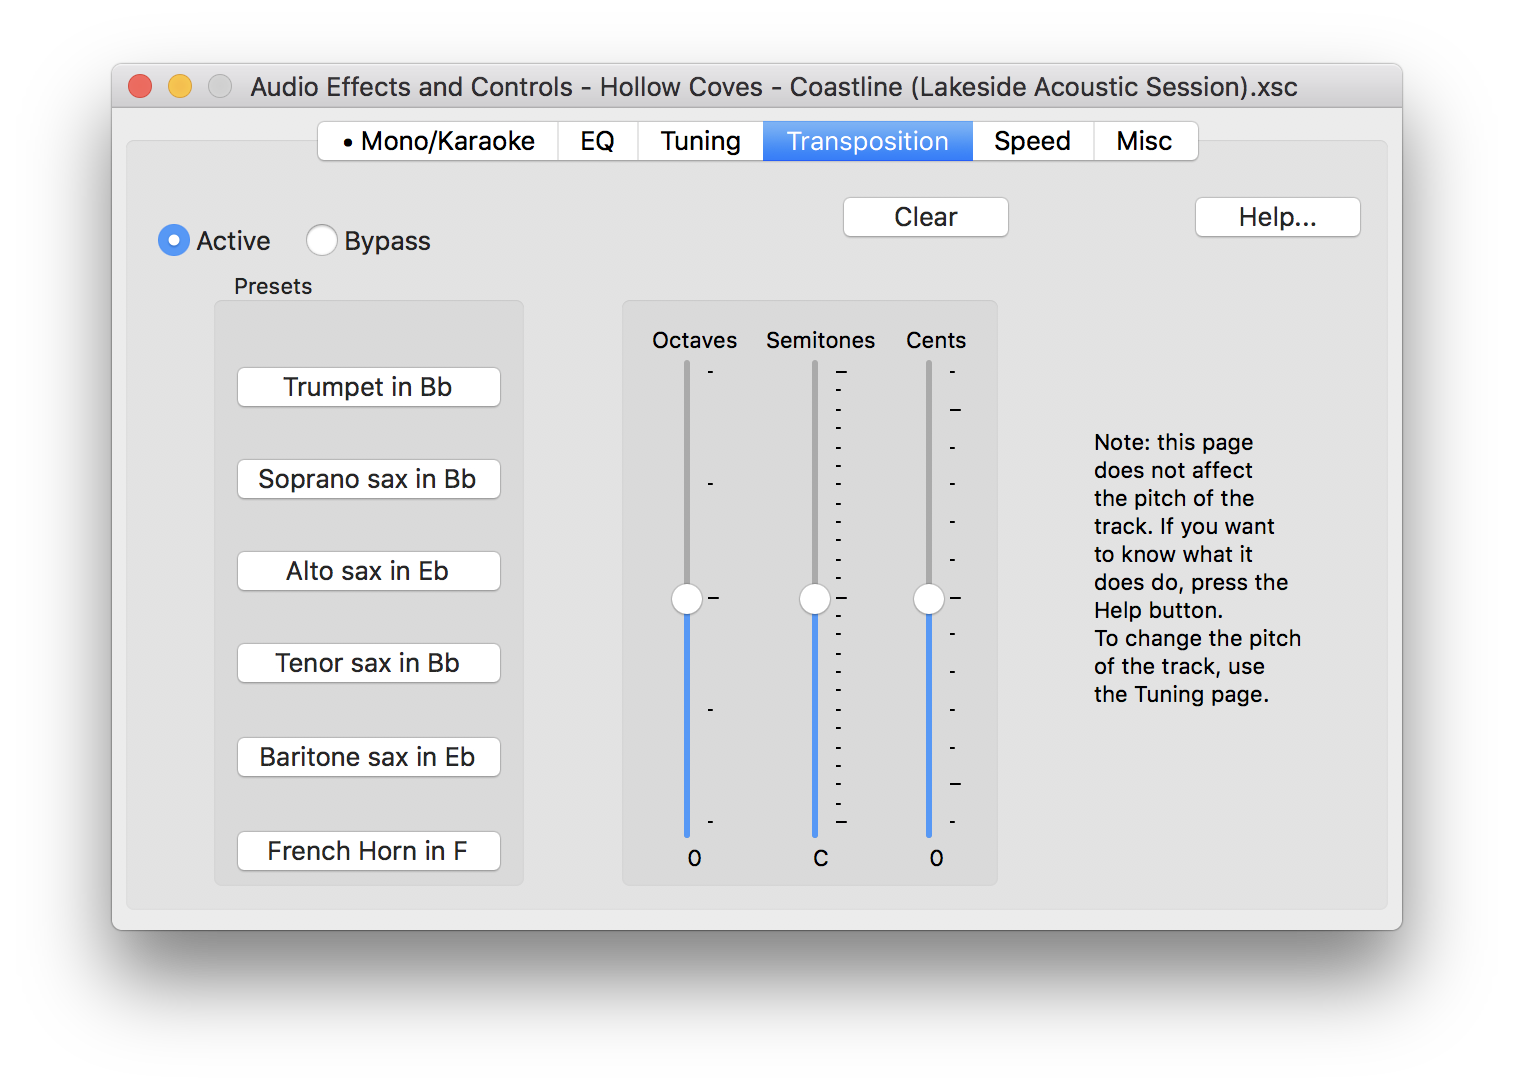Click the Octaves value 0 label

695,858
